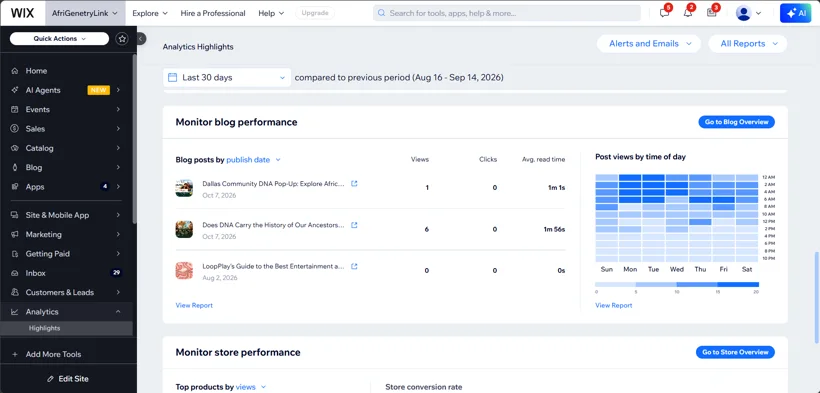This screenshot has height=393, width=820.
Task: Click the heatmap color scale legend bar
Action: click(677, 285)
